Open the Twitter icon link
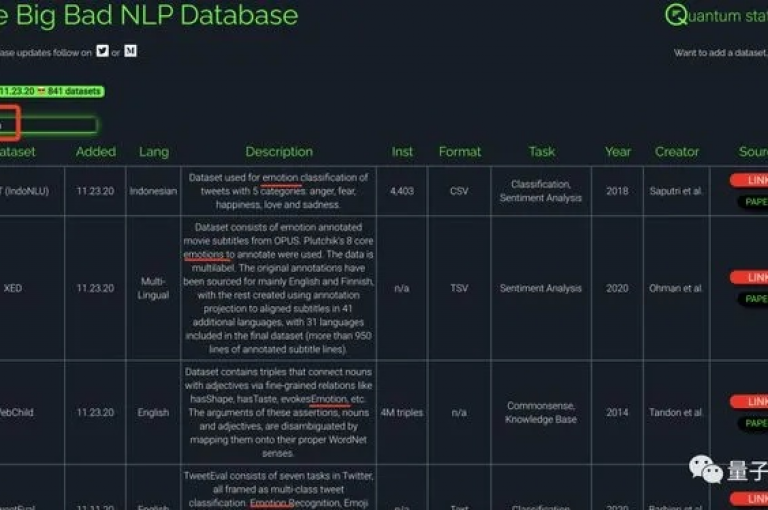 (102, 51)
